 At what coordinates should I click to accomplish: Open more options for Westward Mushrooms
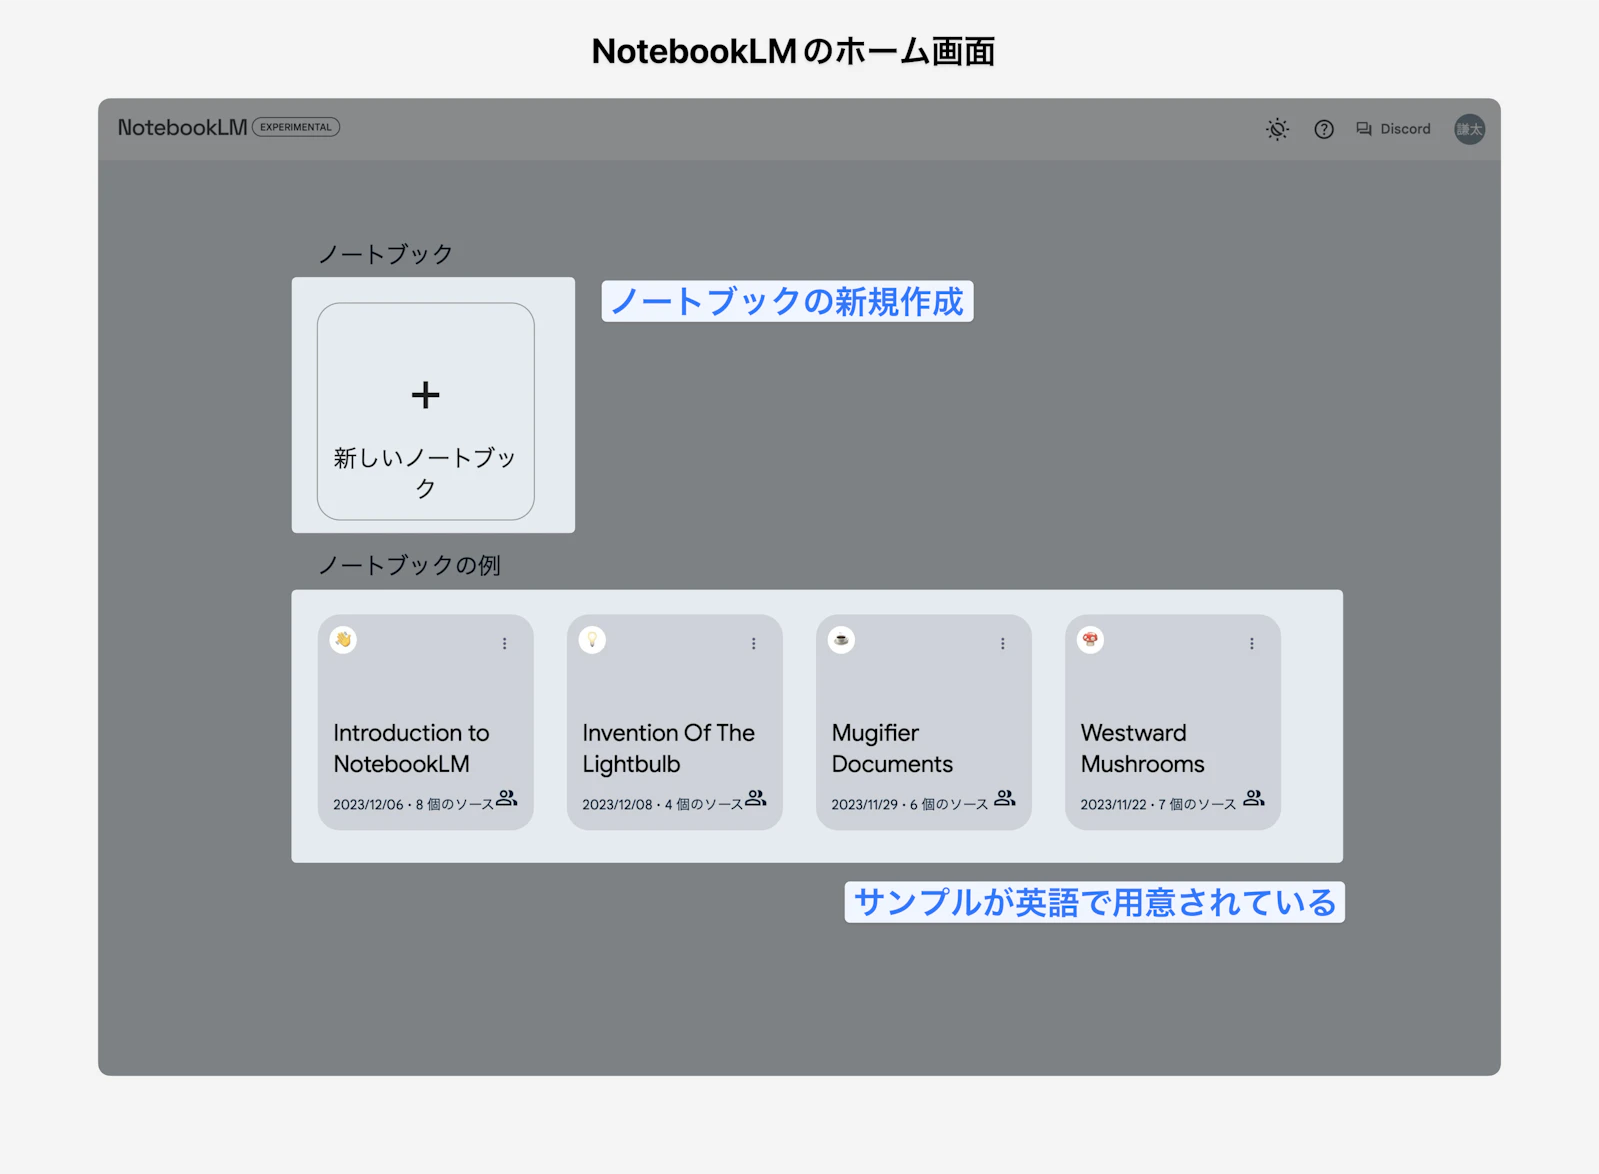pyautogui.click(x=1252, y=644)
